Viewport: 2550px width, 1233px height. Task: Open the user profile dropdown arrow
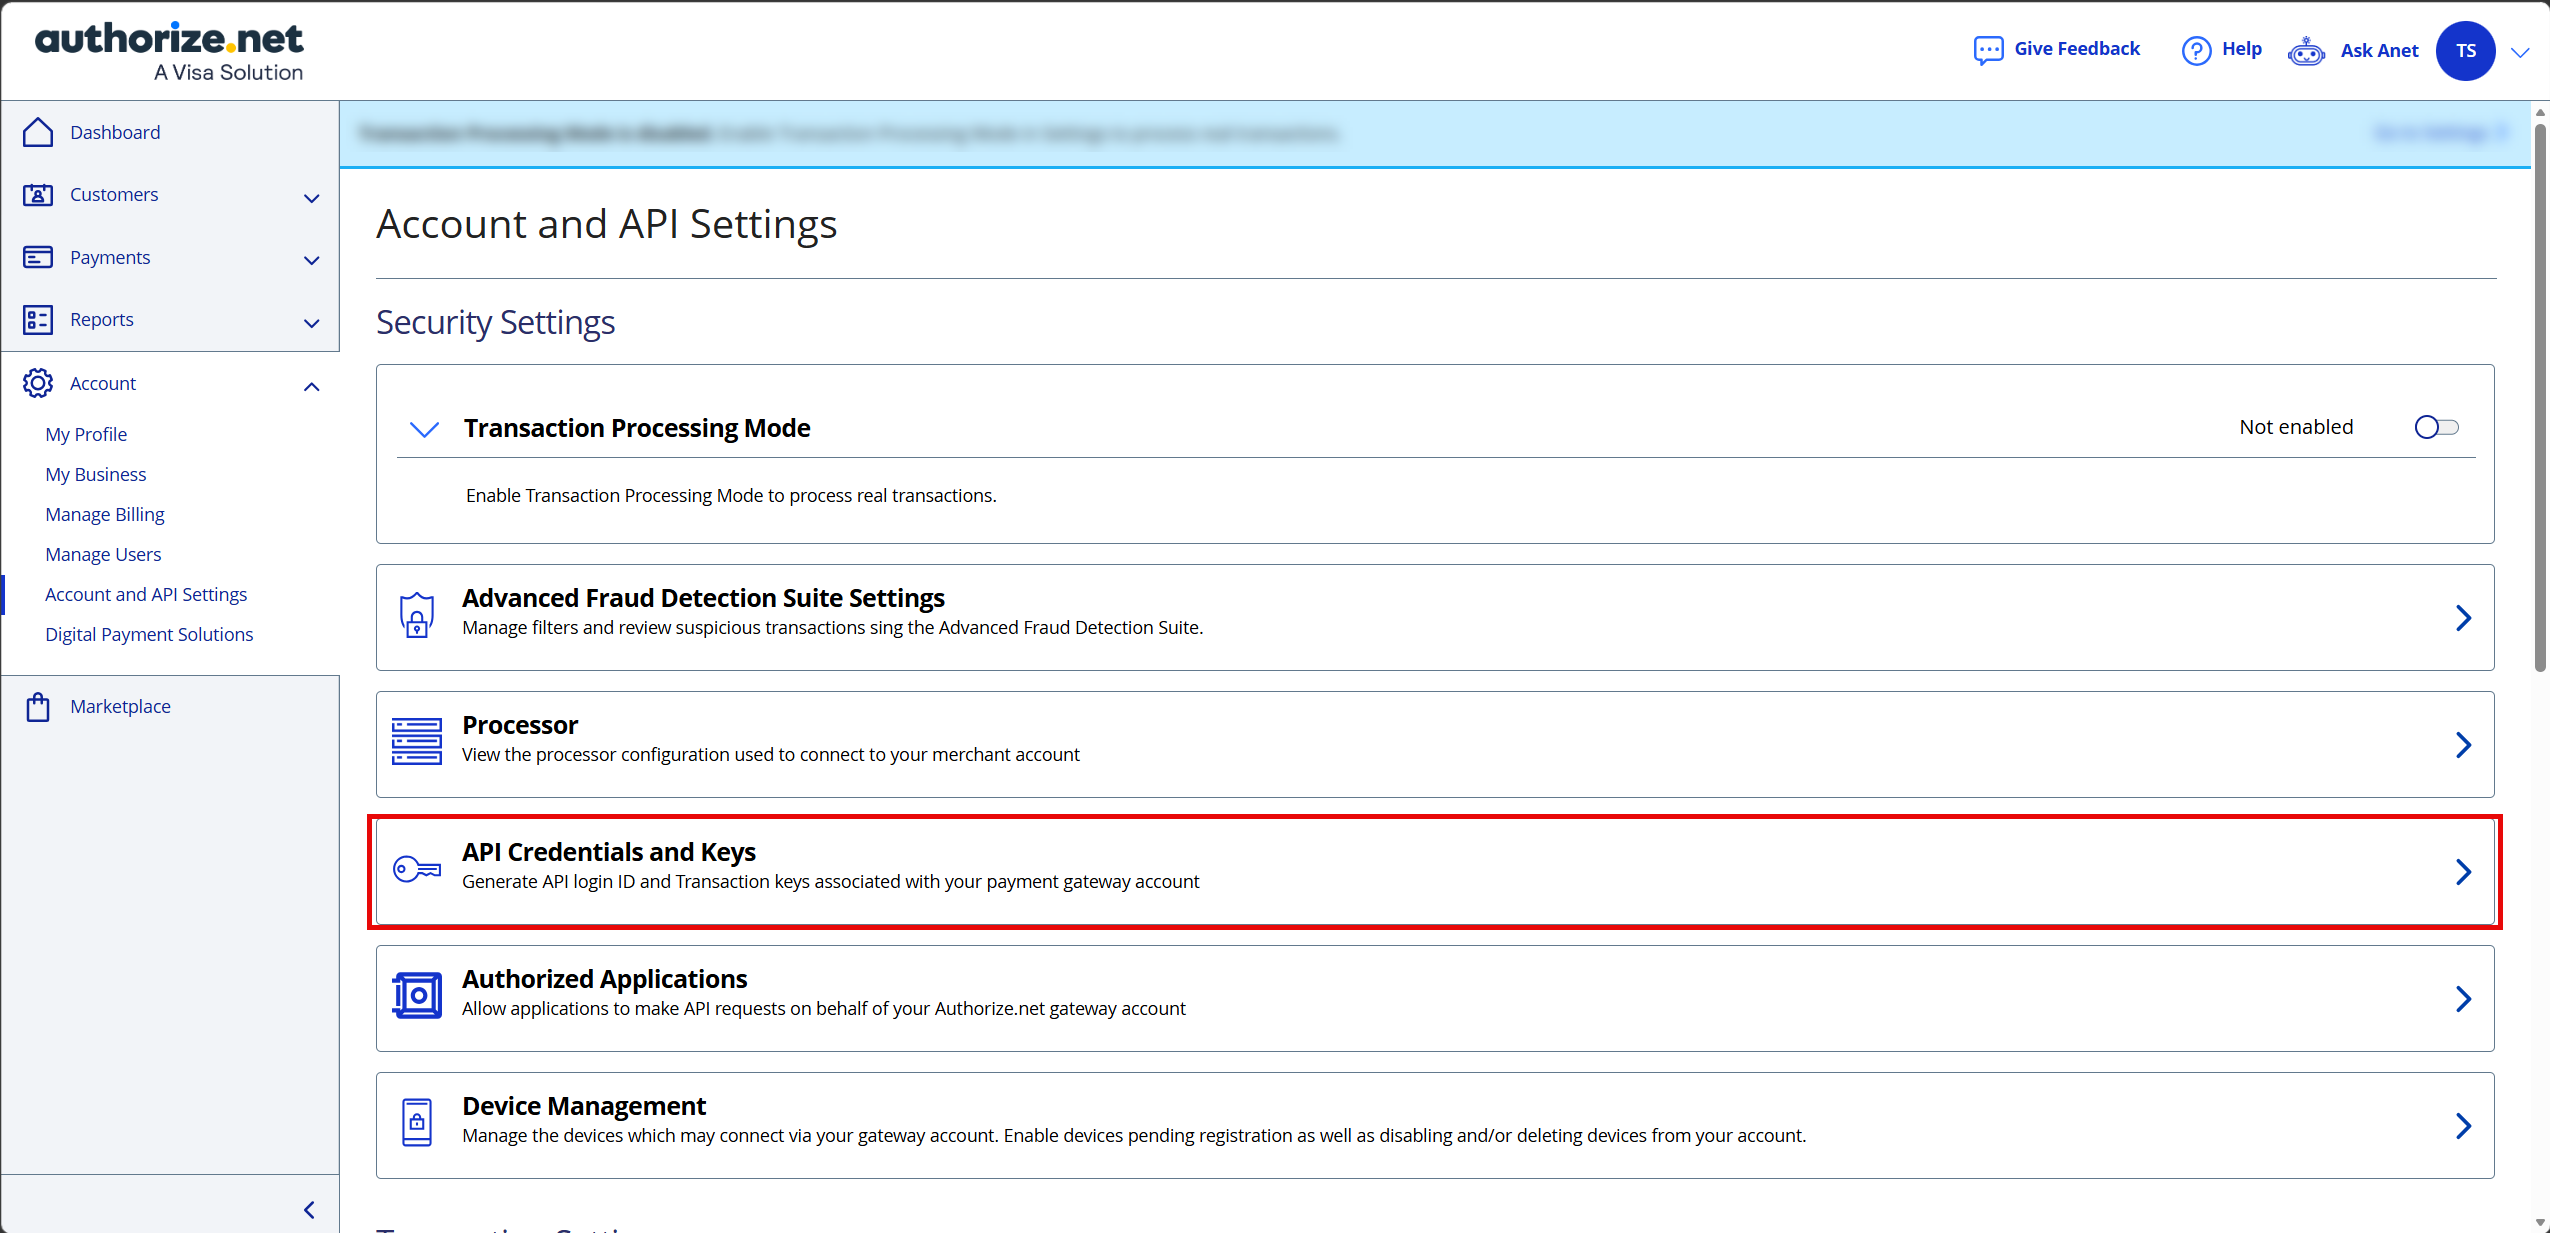pyautogui.click(x=2520, y=53)
